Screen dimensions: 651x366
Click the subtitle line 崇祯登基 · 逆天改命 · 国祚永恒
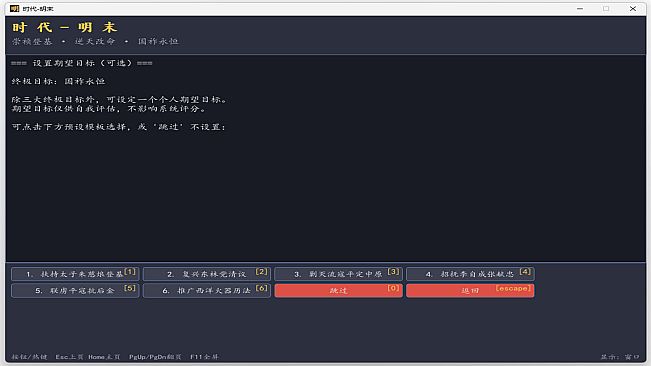coord(95,41)
